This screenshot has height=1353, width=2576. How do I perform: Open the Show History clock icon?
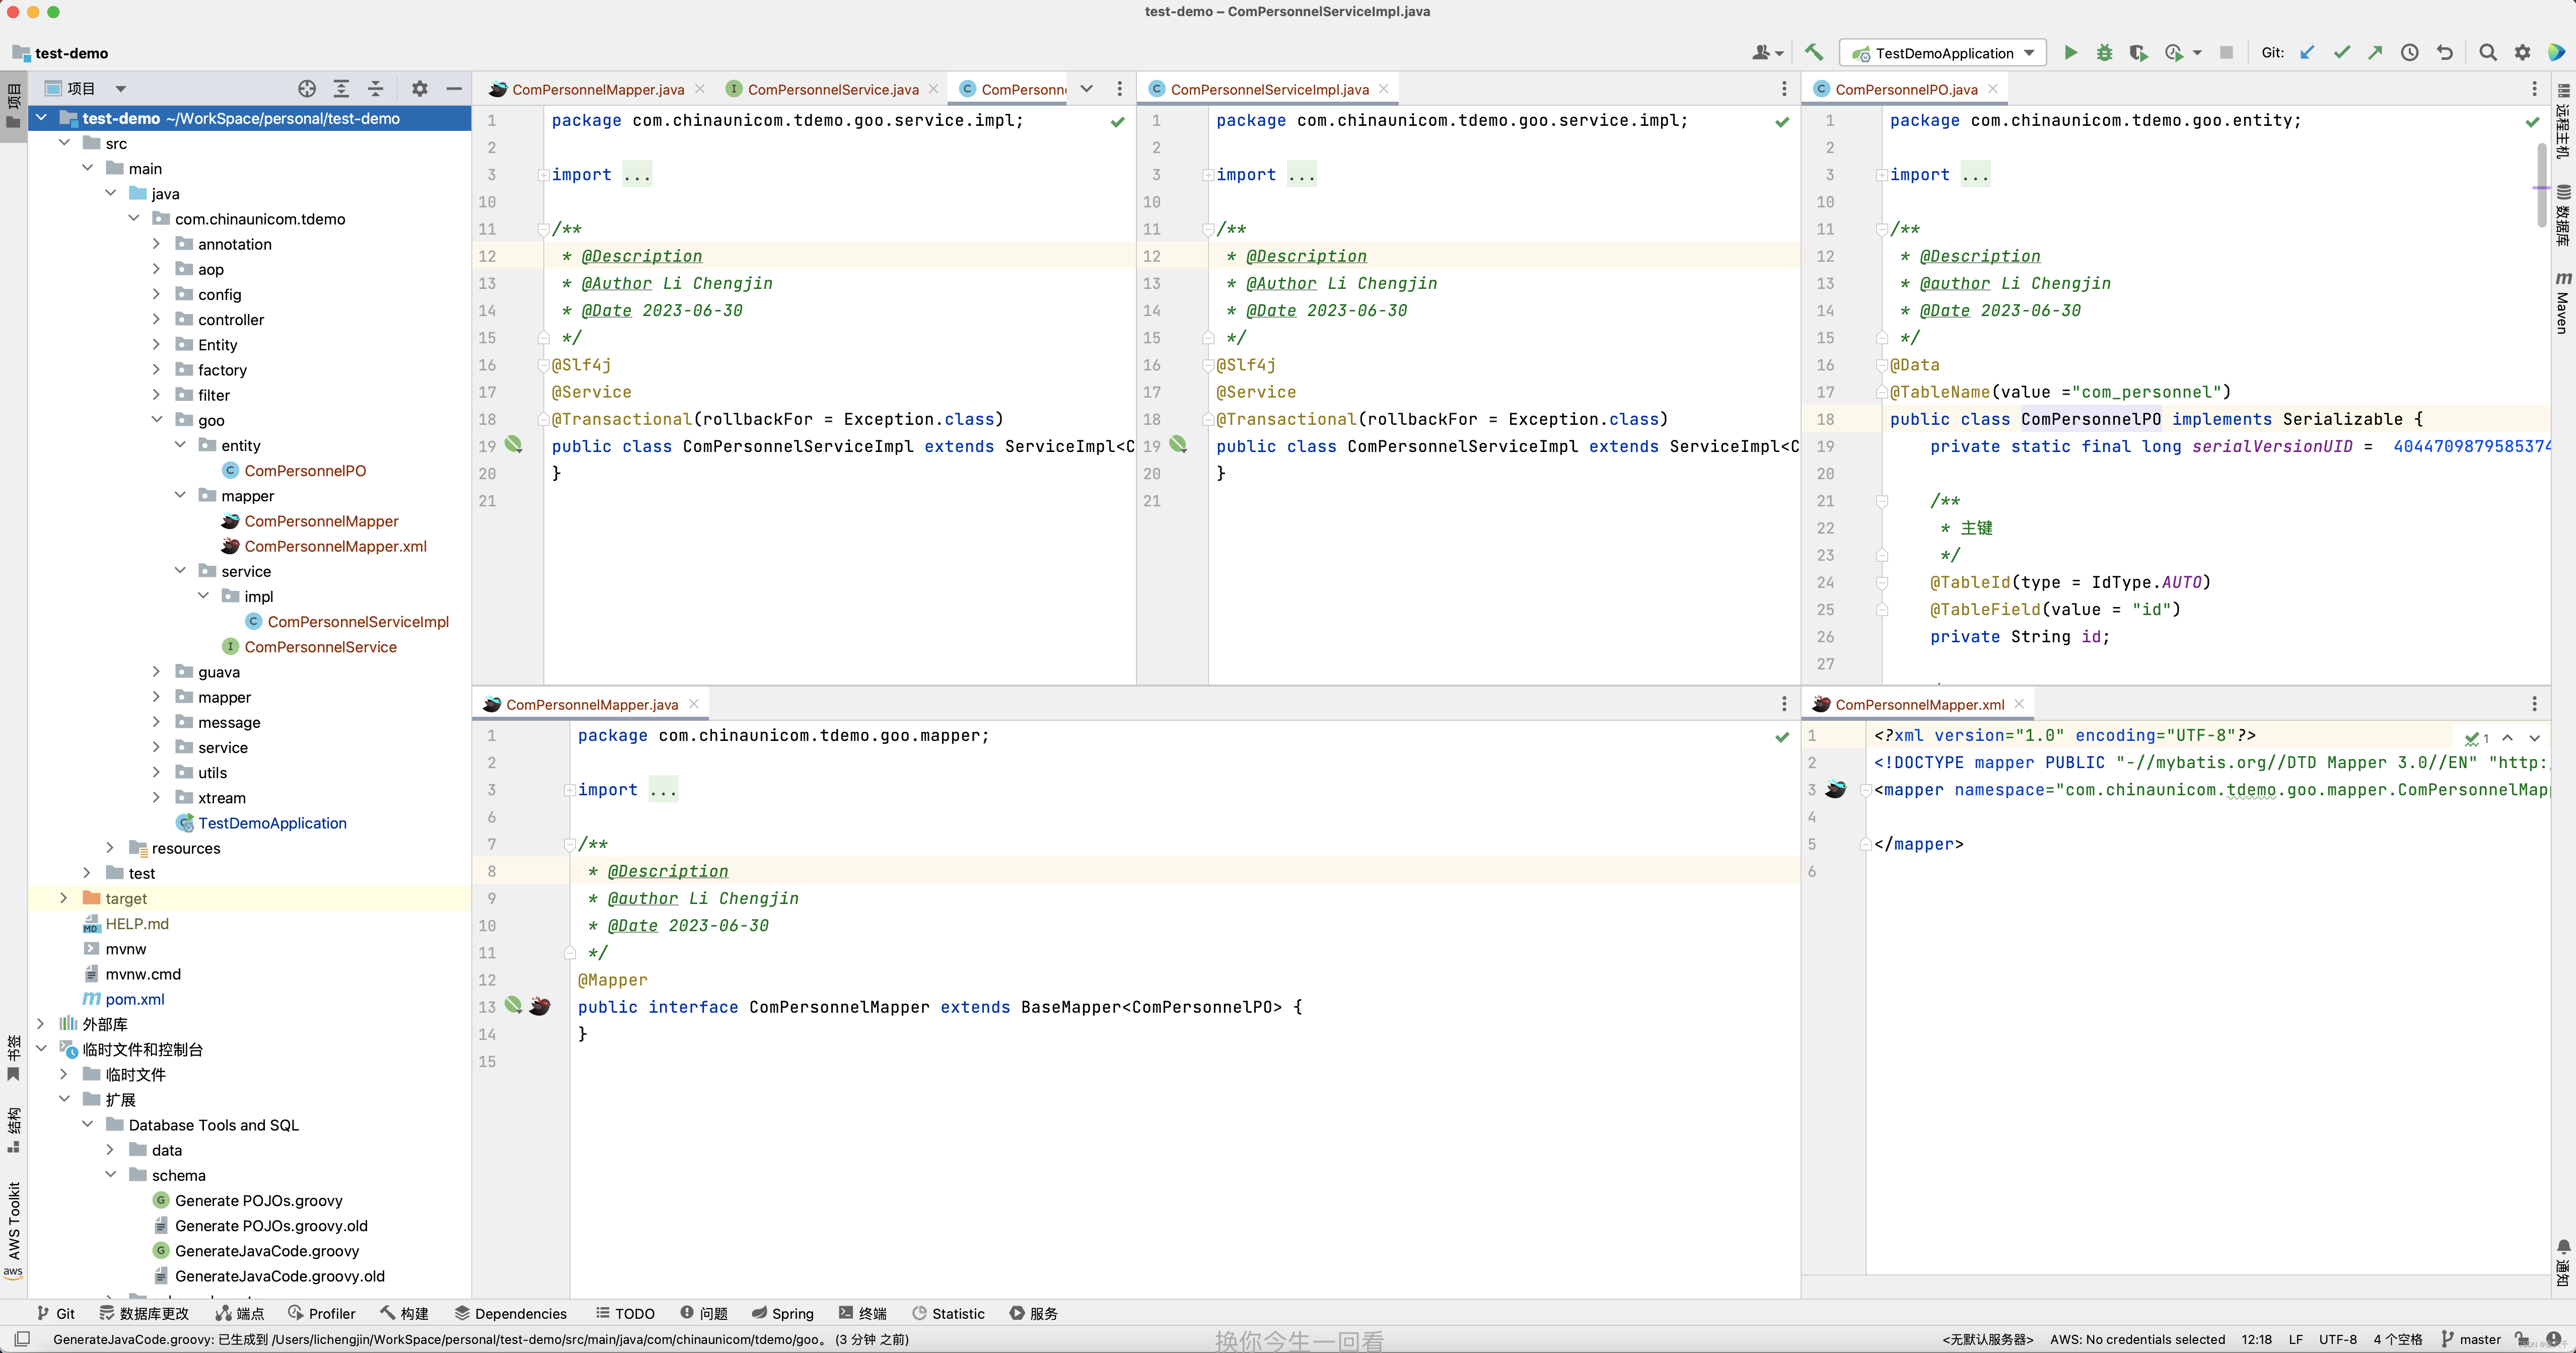click(2410, 53)
